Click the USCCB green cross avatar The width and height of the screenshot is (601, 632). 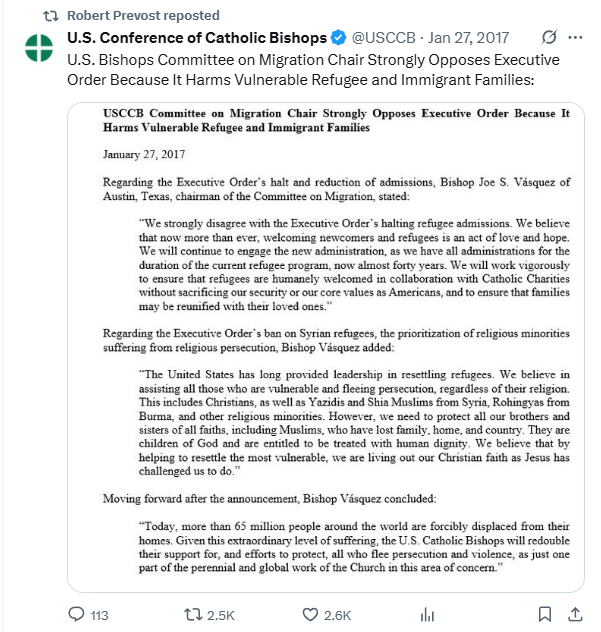click(x=39, y=48)
